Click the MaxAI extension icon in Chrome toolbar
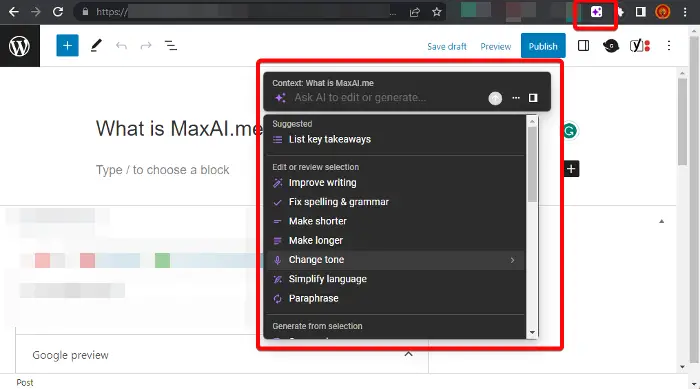This screenshot has width=700, height=389. 596,12
